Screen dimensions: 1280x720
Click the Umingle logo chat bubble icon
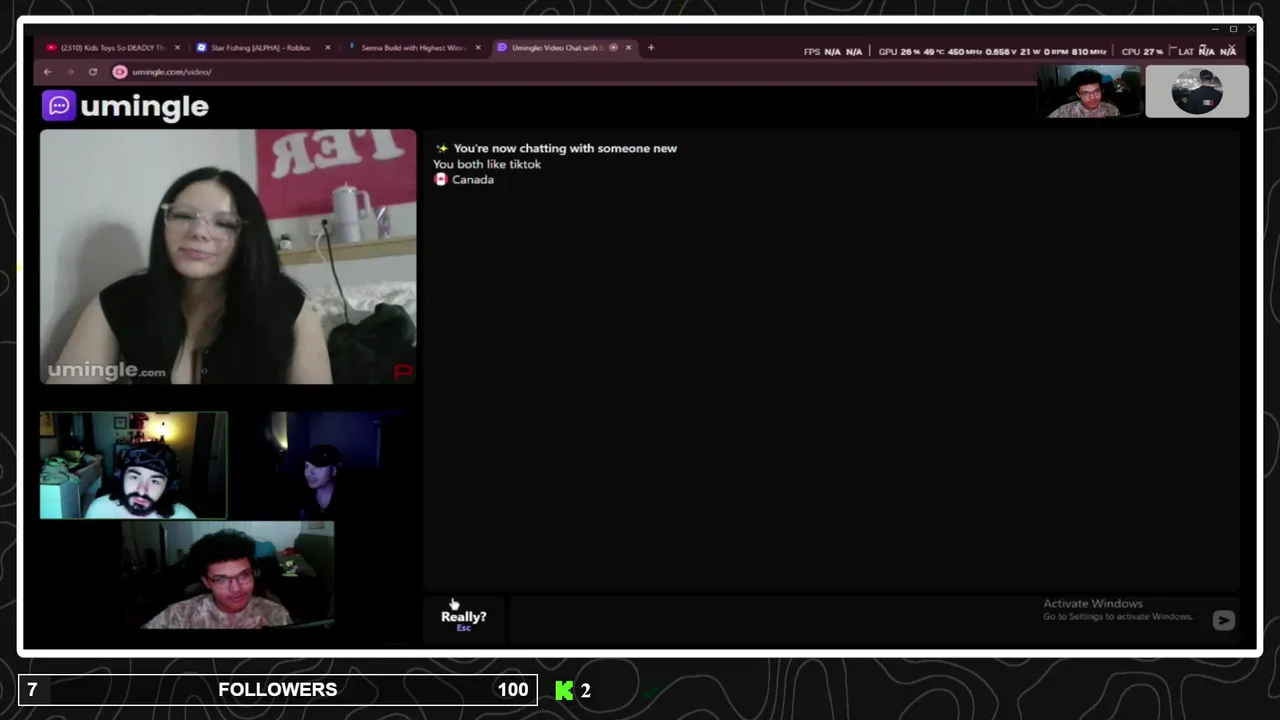[59, 105]
